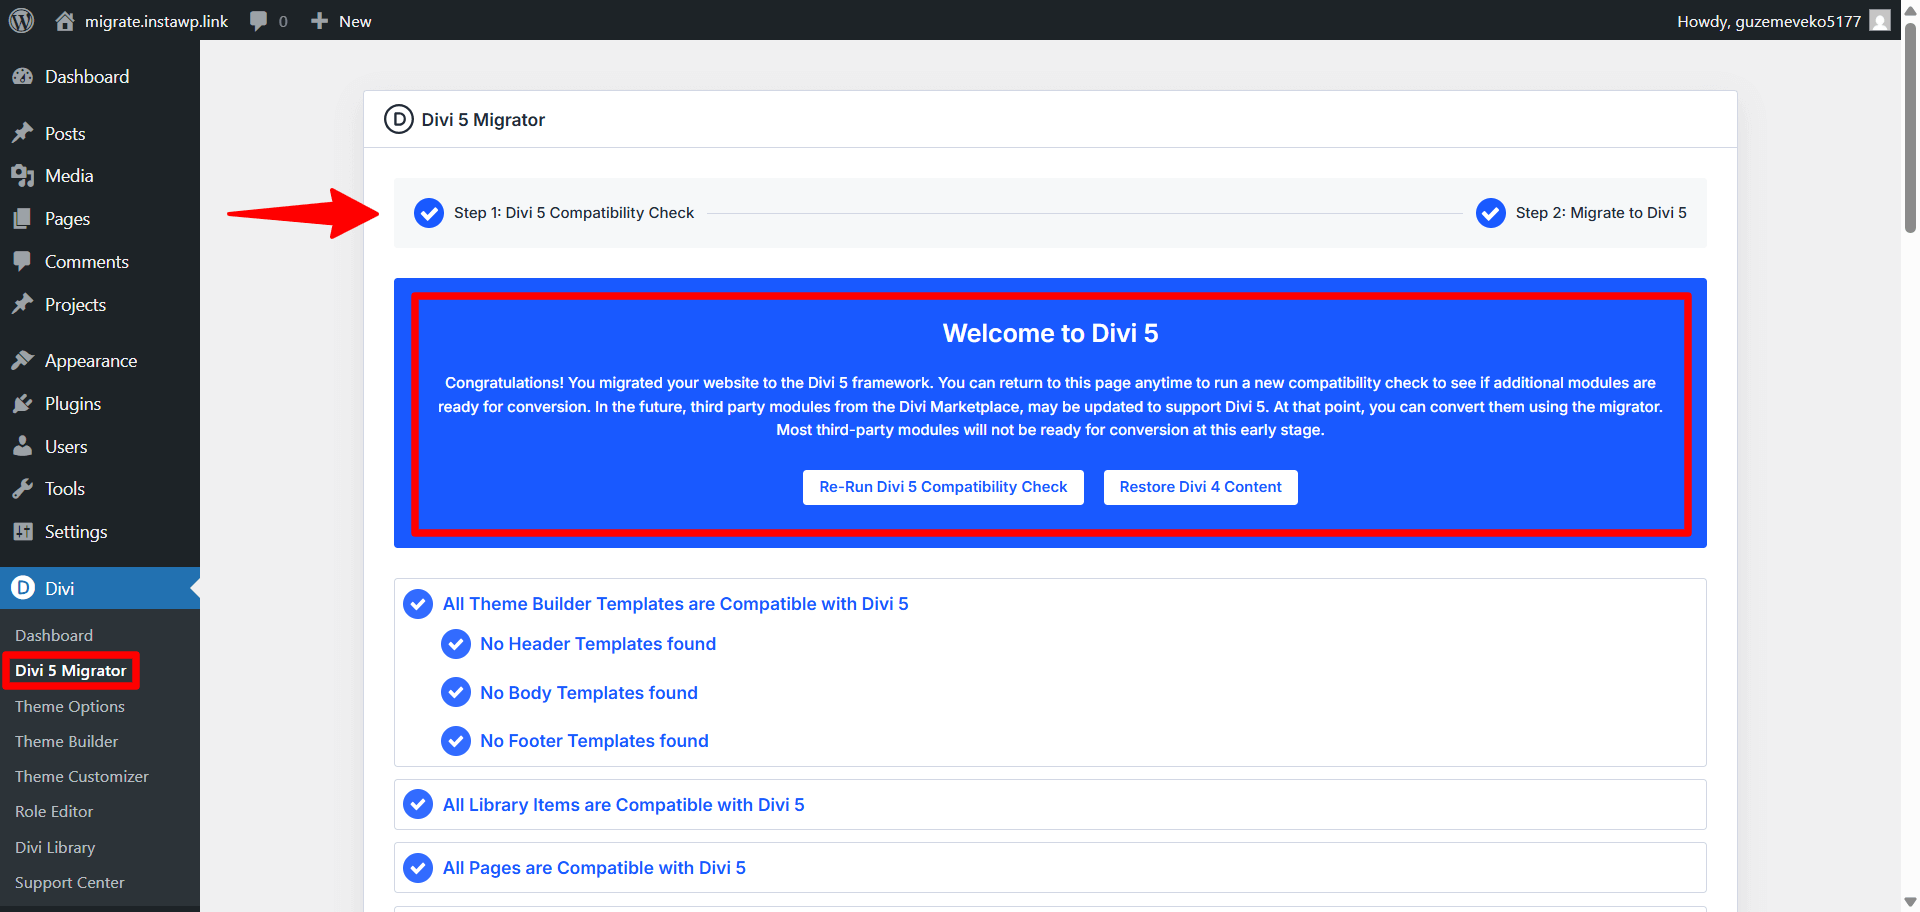The image size is (1920, 912).
Task: Click the Media icon in sidebar
Action: (x=23, y=176)
